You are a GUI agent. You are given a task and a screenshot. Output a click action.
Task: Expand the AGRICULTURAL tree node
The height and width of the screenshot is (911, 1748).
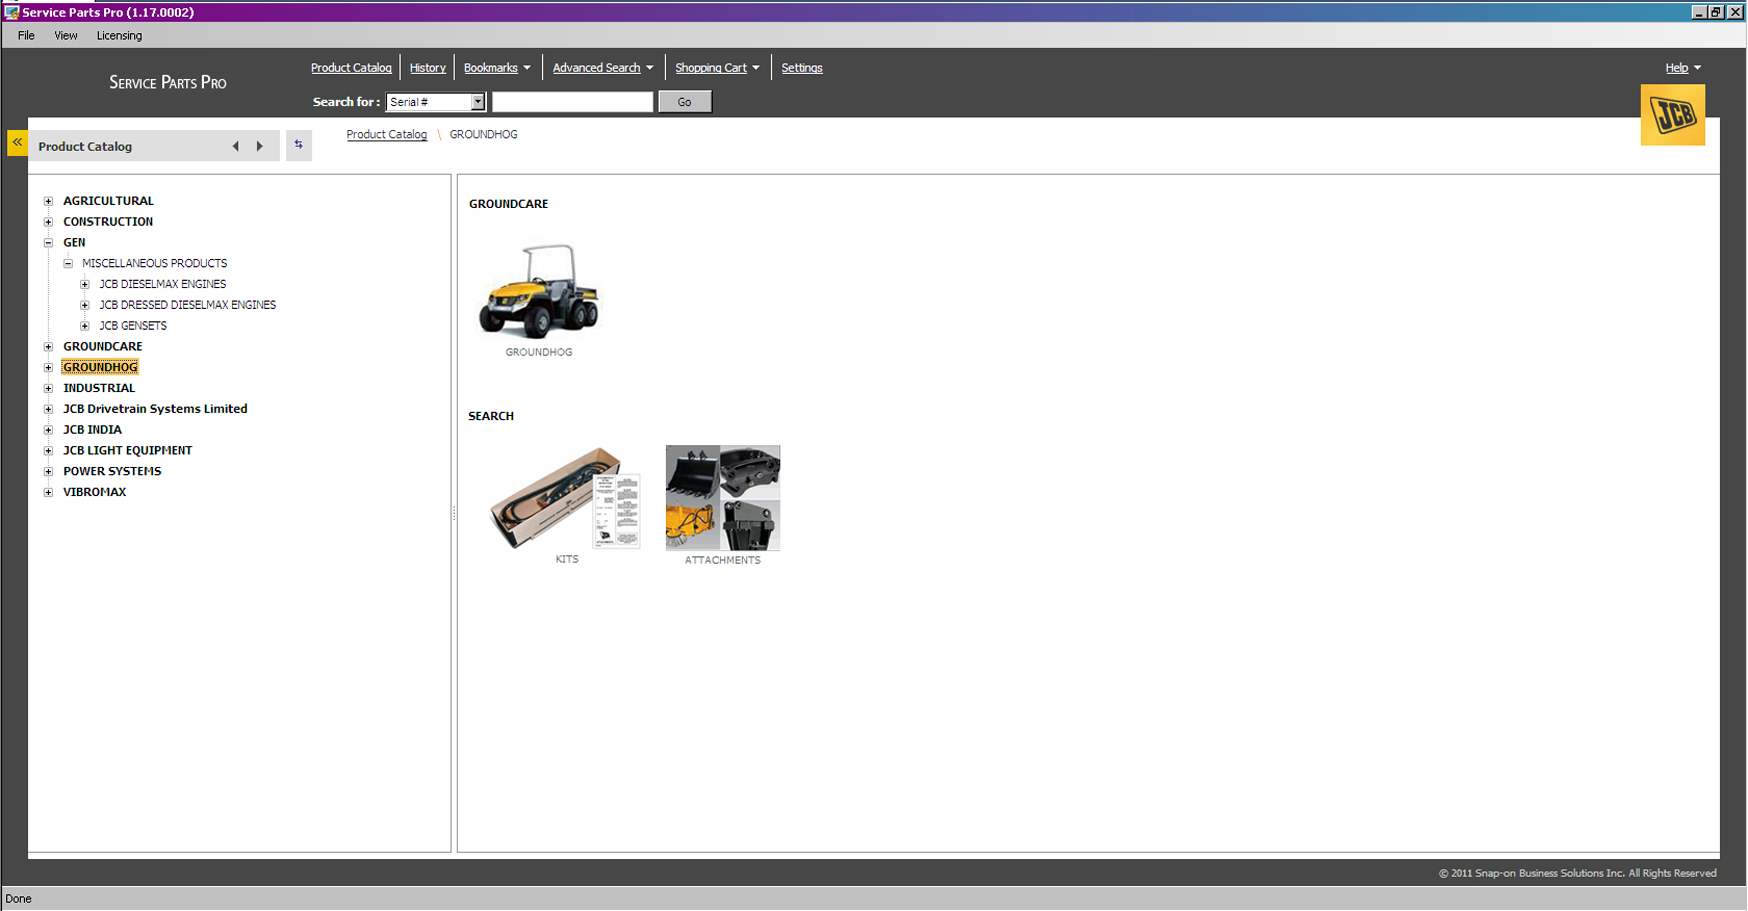tap(48, 201)
